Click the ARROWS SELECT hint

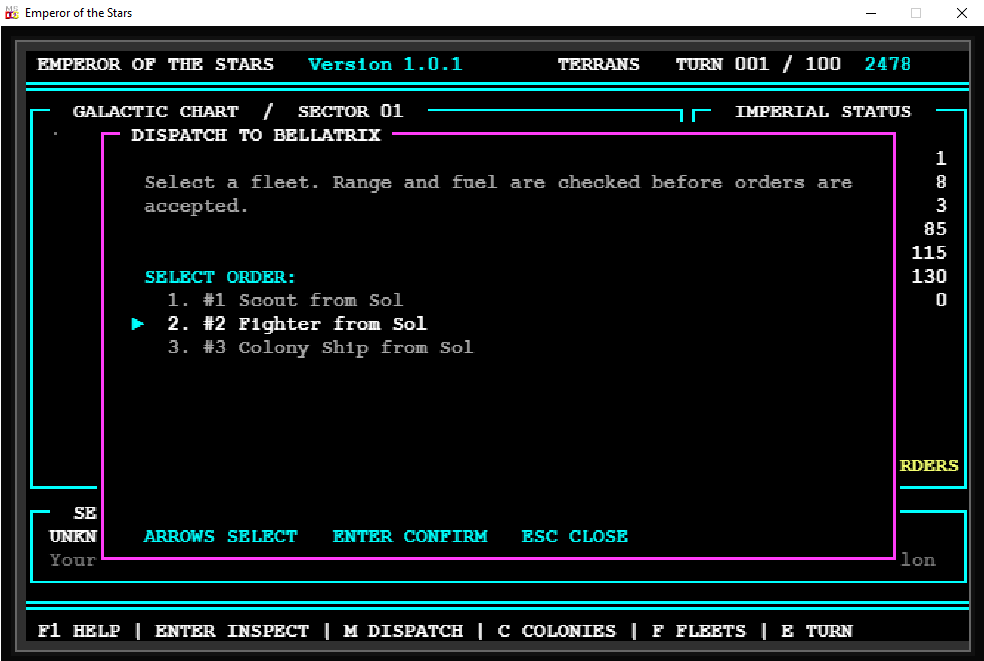220,536
